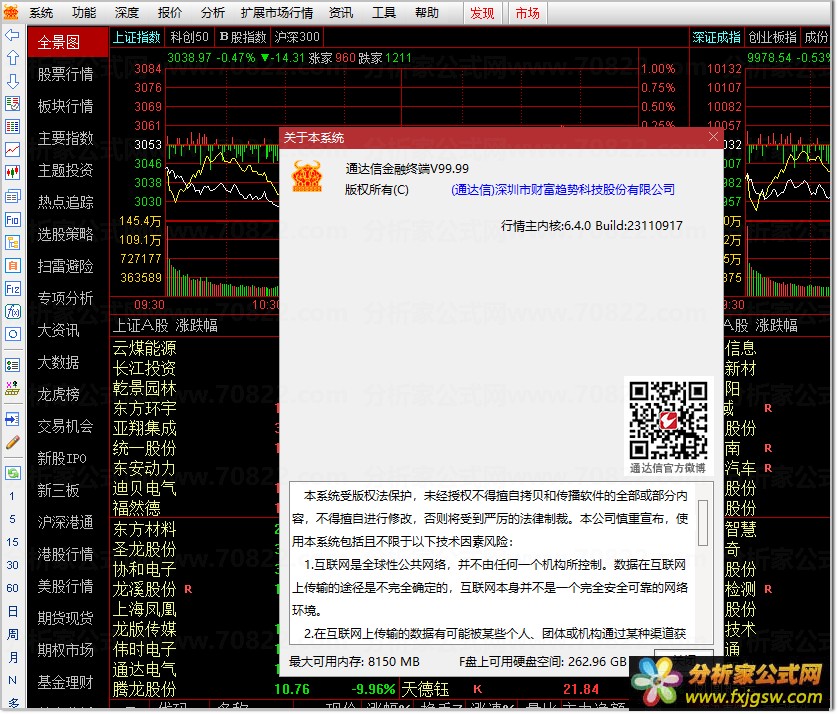Open the quote list with checkmark icon

click(x=12, y=104)
